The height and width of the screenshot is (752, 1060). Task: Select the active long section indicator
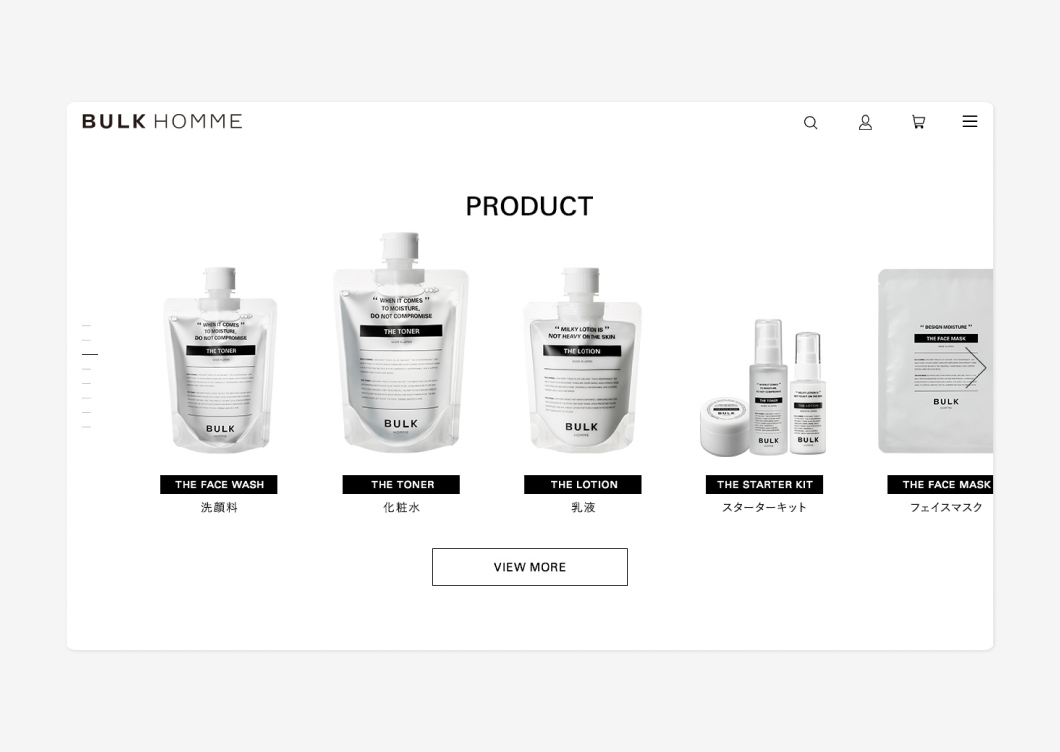(x=90, y=354)
